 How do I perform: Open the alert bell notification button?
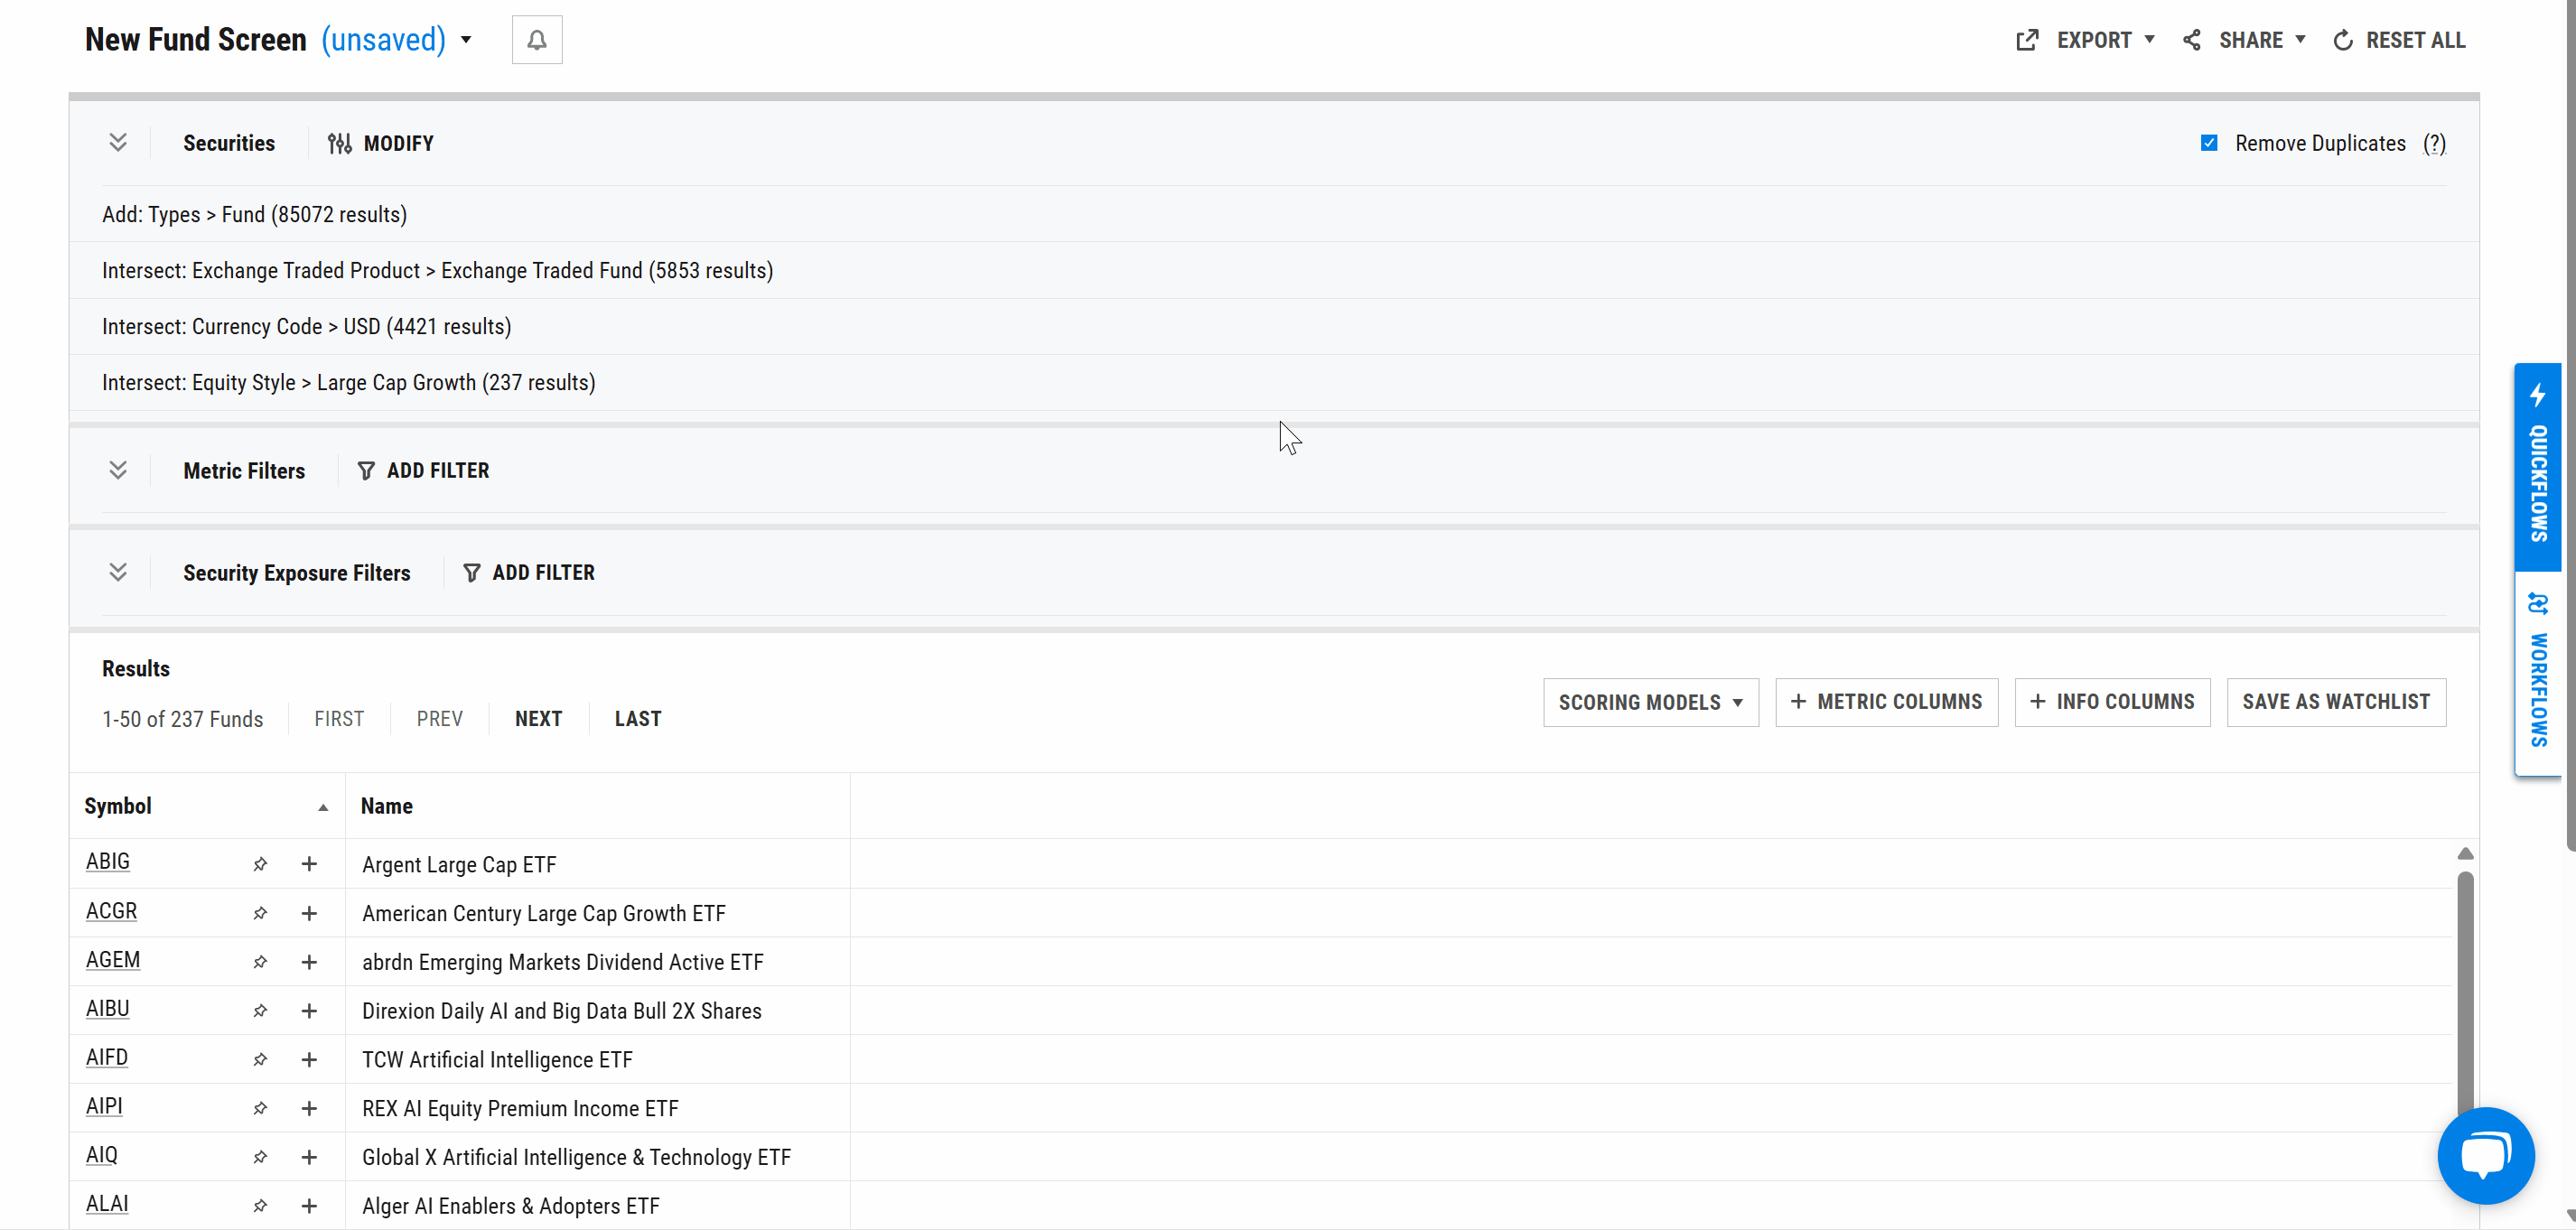pyautogui.click(x=537, y=40)
